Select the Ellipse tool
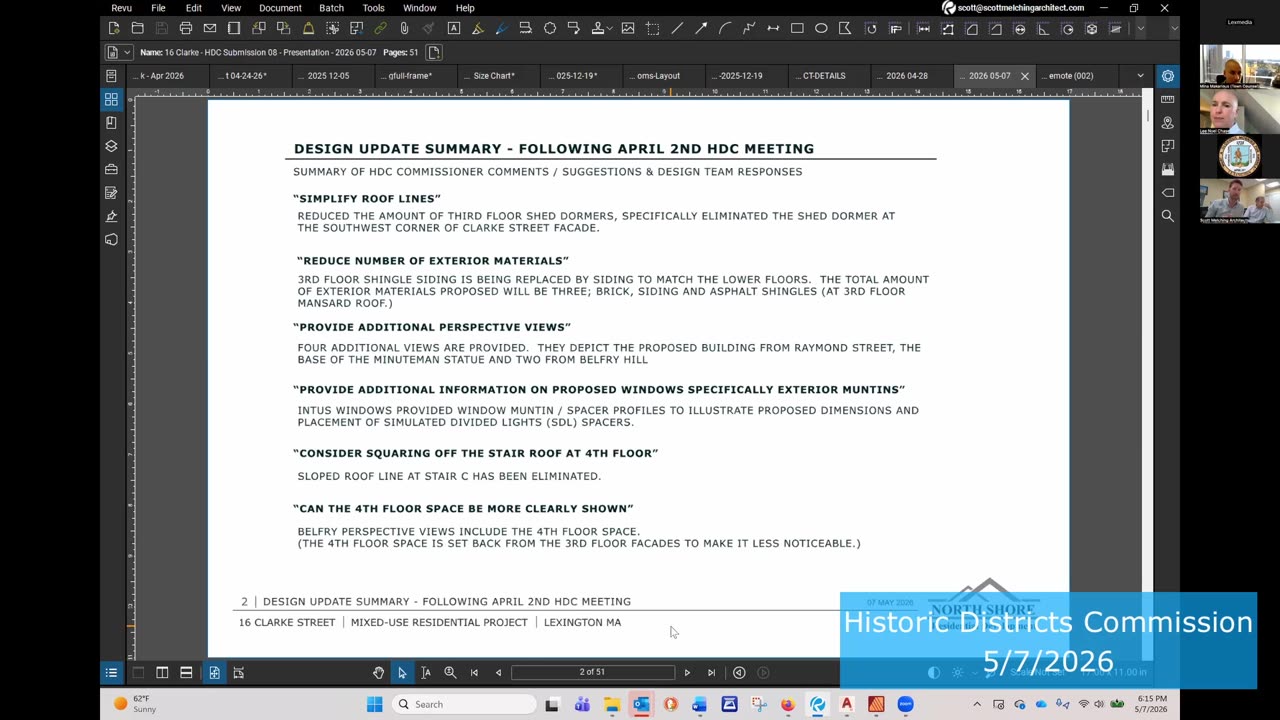 (x=821, y=28)
